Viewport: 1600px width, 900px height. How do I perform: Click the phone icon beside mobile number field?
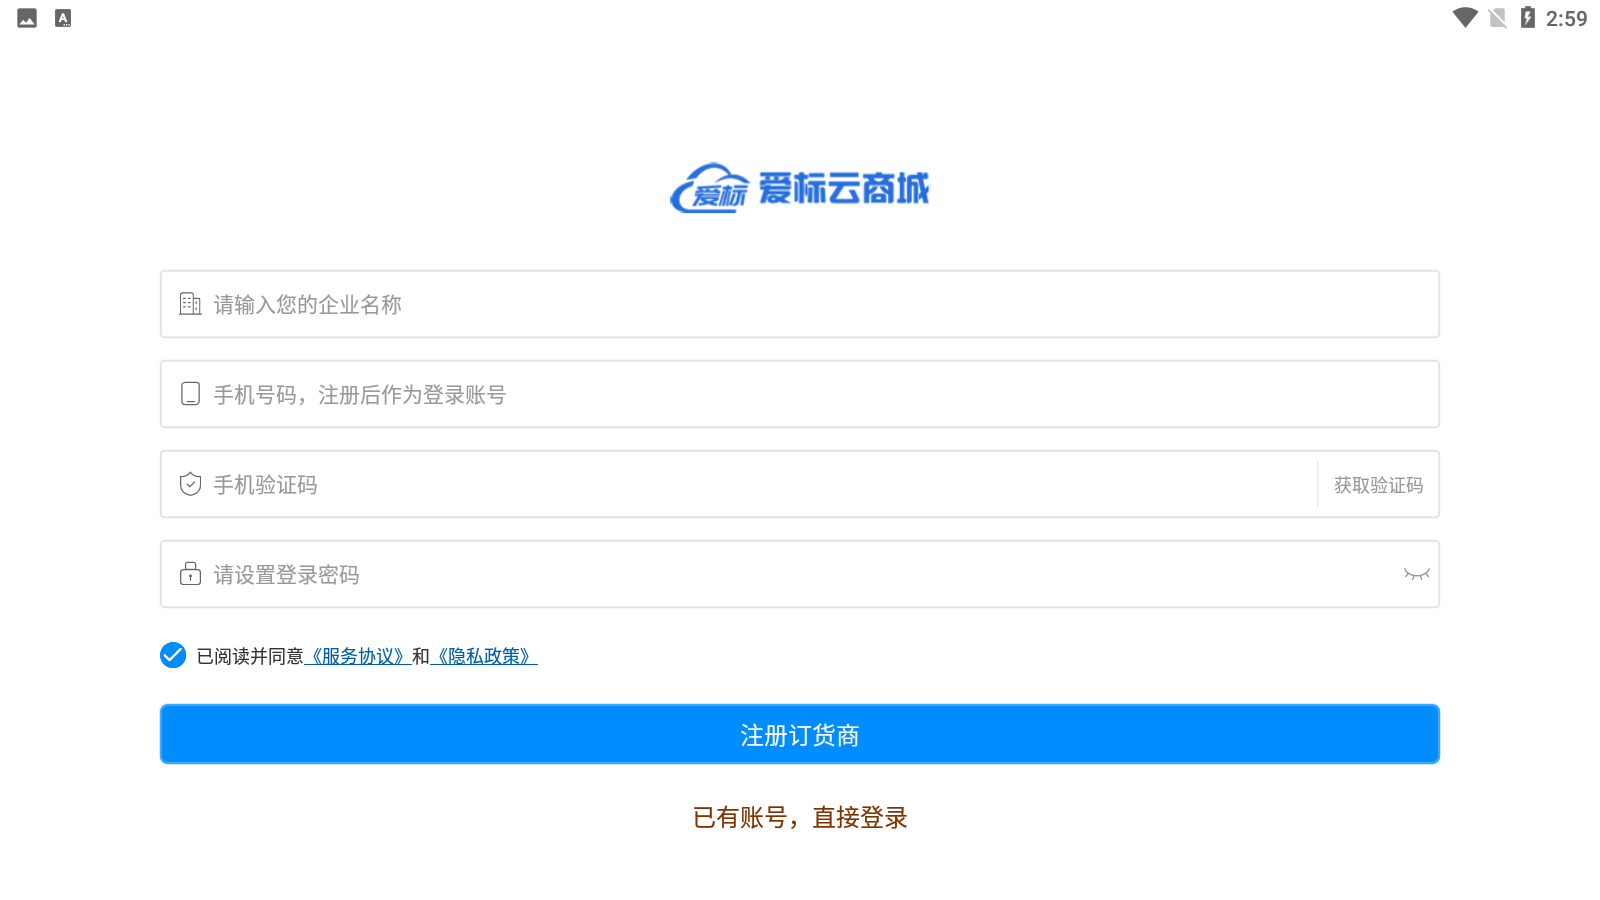coord(189,394)
